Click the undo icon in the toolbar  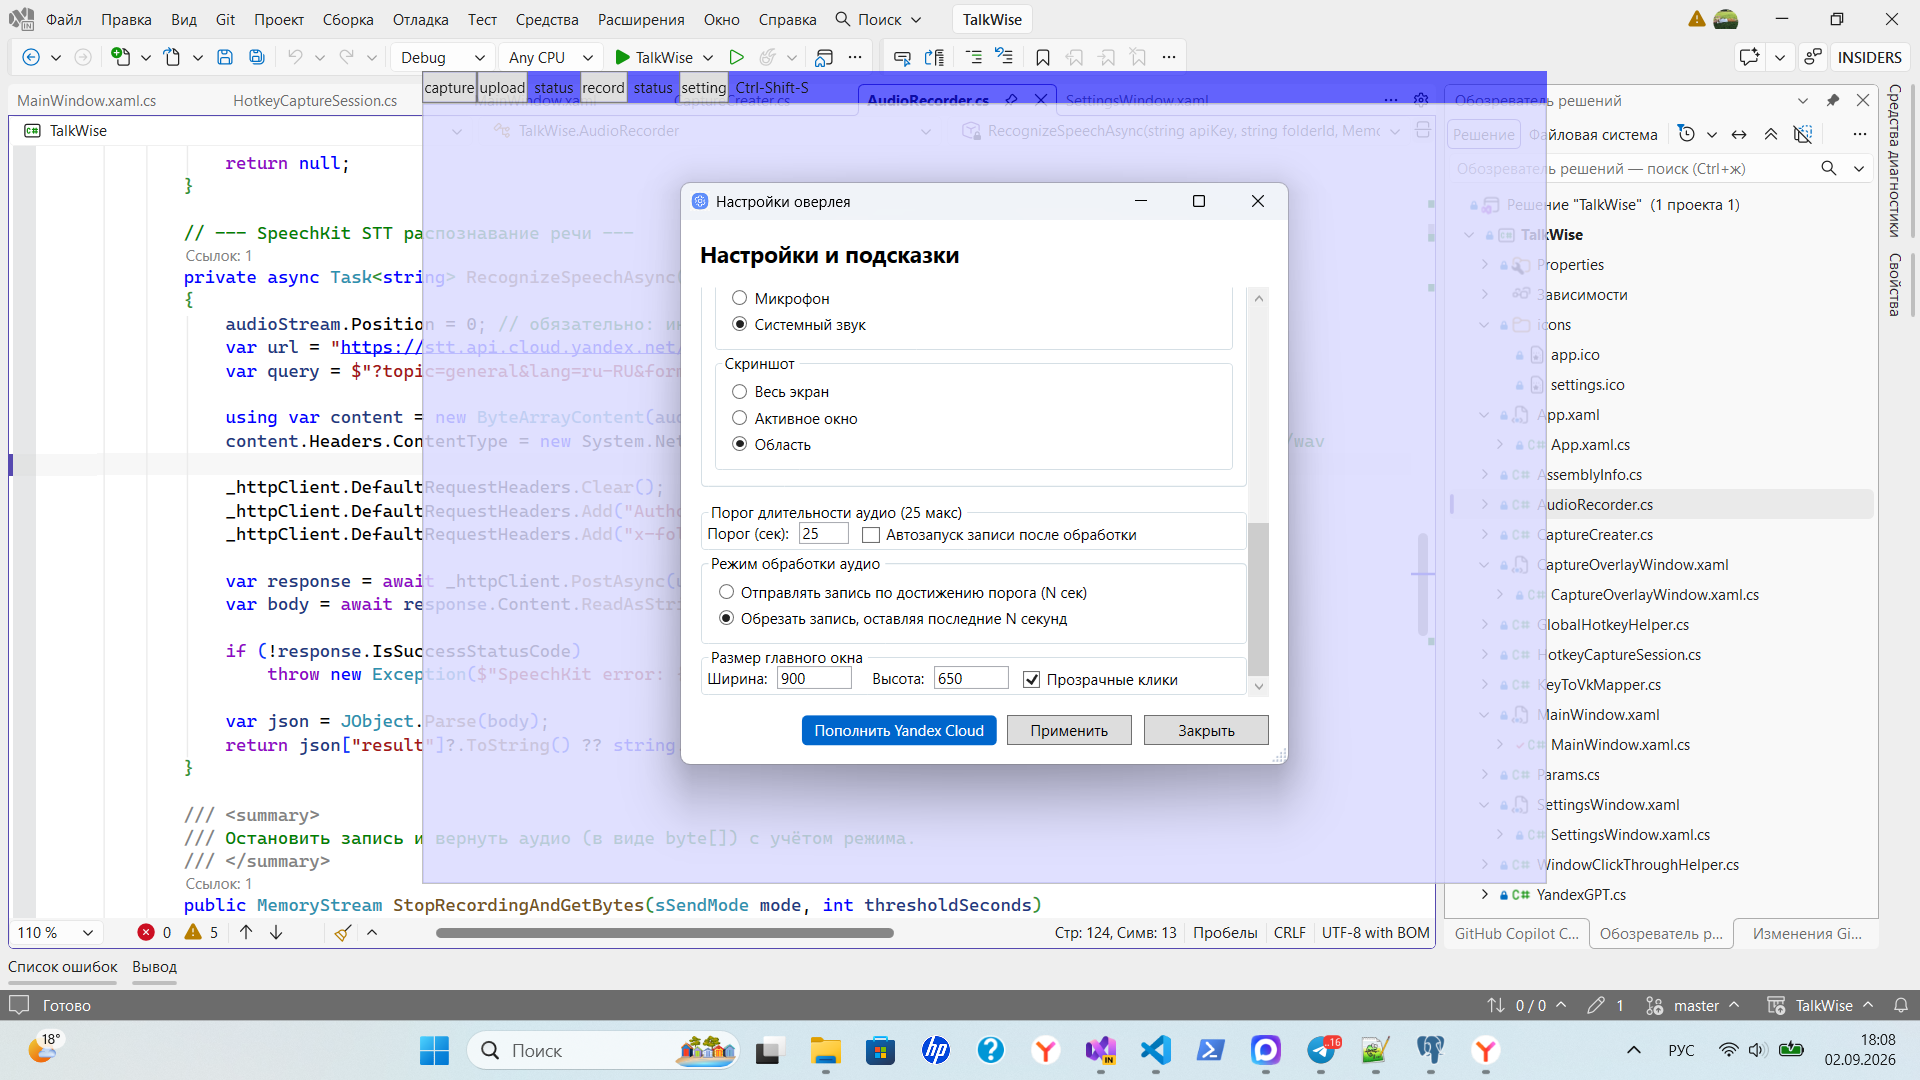click(295, 57)
